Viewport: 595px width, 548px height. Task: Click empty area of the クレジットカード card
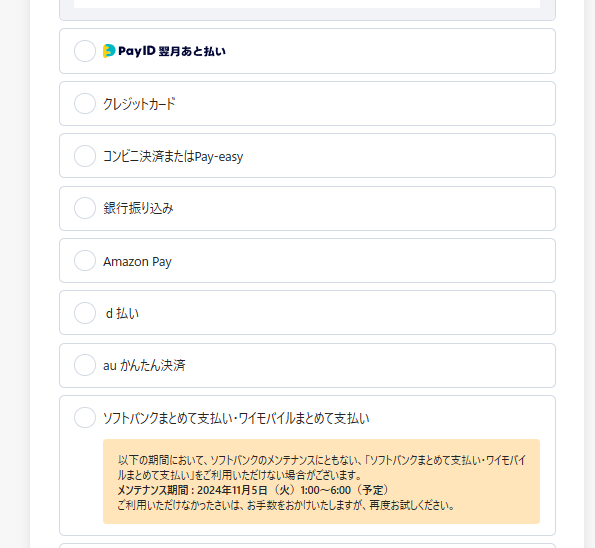click(x=364, y=104)
